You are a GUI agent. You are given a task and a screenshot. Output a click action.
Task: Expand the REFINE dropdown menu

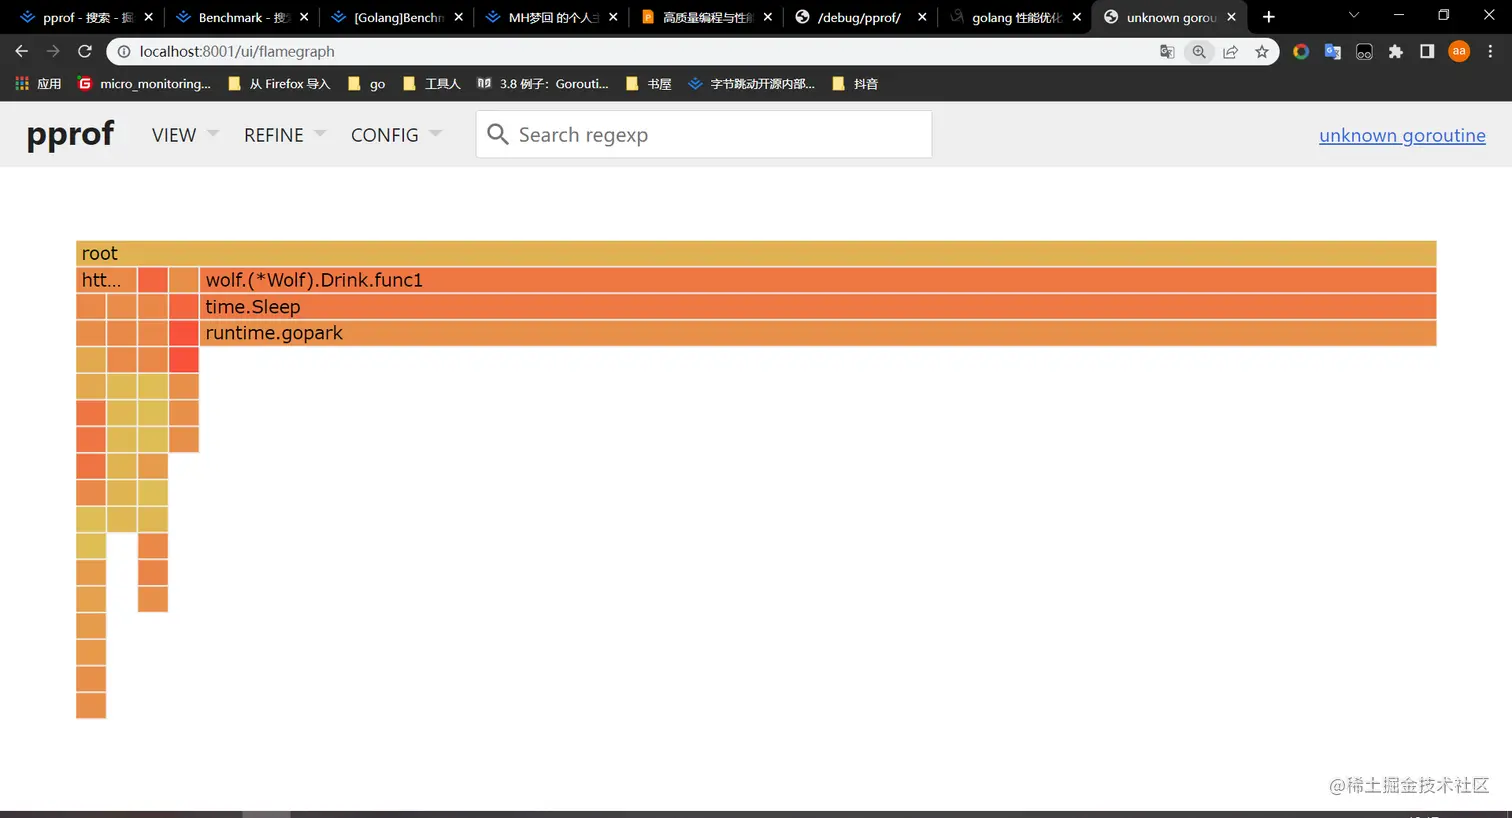284,135
